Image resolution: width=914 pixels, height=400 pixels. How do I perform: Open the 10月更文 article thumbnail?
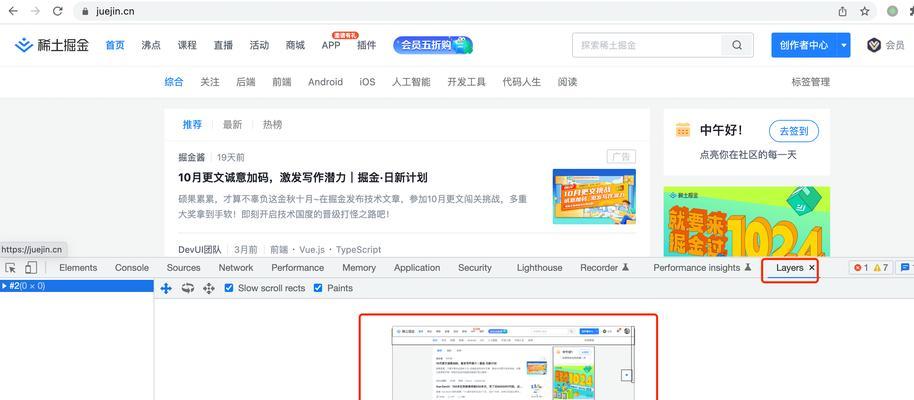point(594,197)
